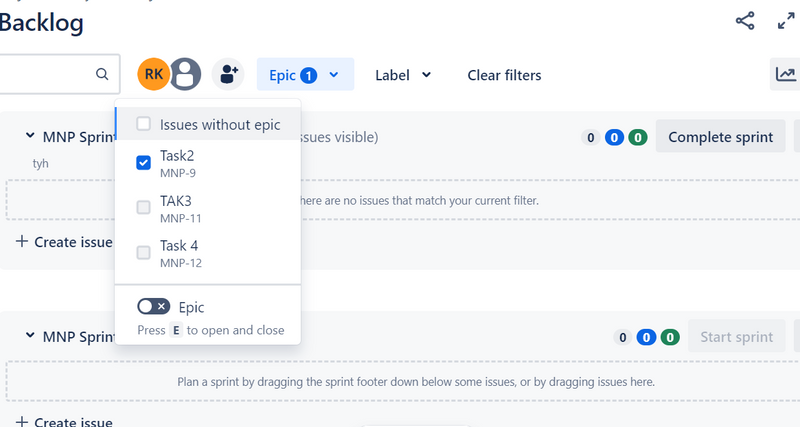Screen dimensions: 800x427
Task: Open the Label filter dropdown
Action: pyautogui.click(x=403, y=75)
